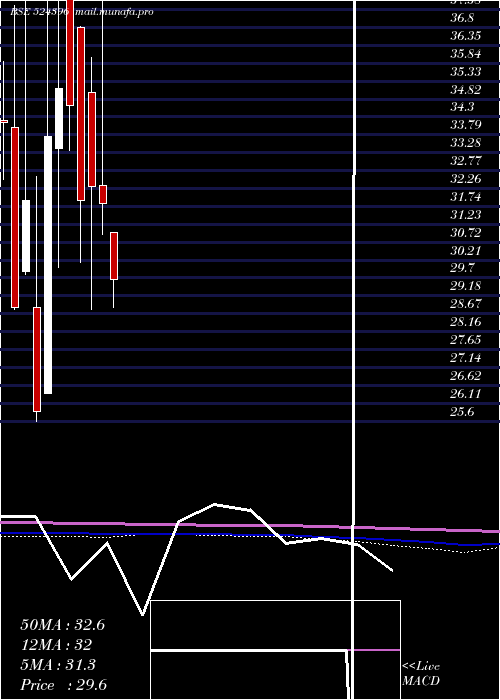Click the 35.84 price axis label
This screenshot has height=700, width=500.
click(x=466, y=54)
